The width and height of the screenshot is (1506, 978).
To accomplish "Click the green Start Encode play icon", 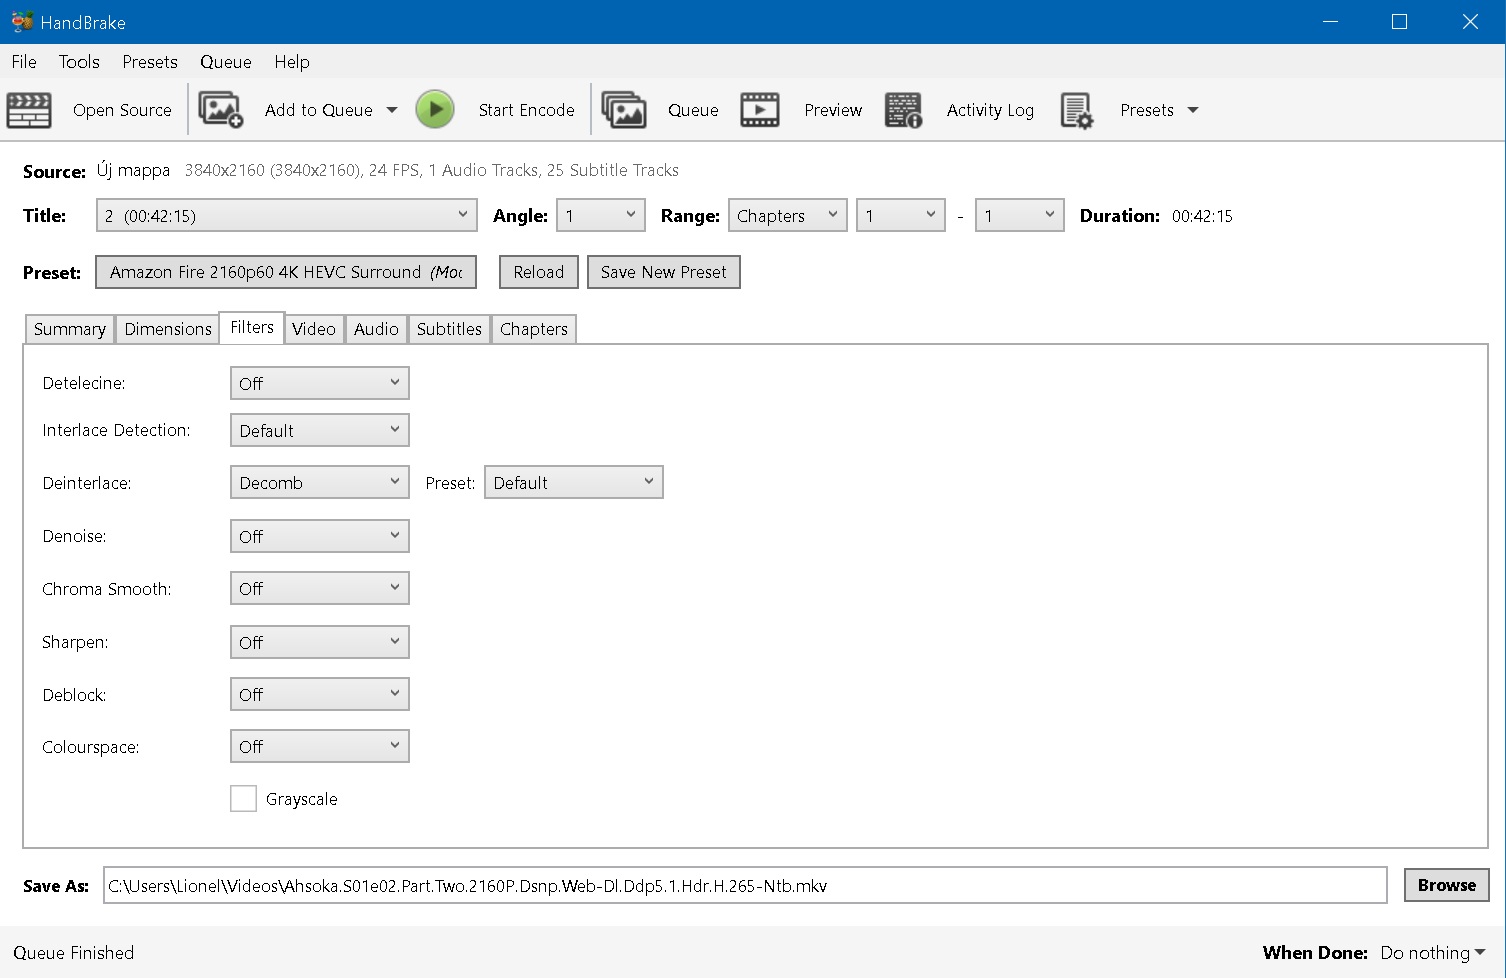I will [435, 110].
